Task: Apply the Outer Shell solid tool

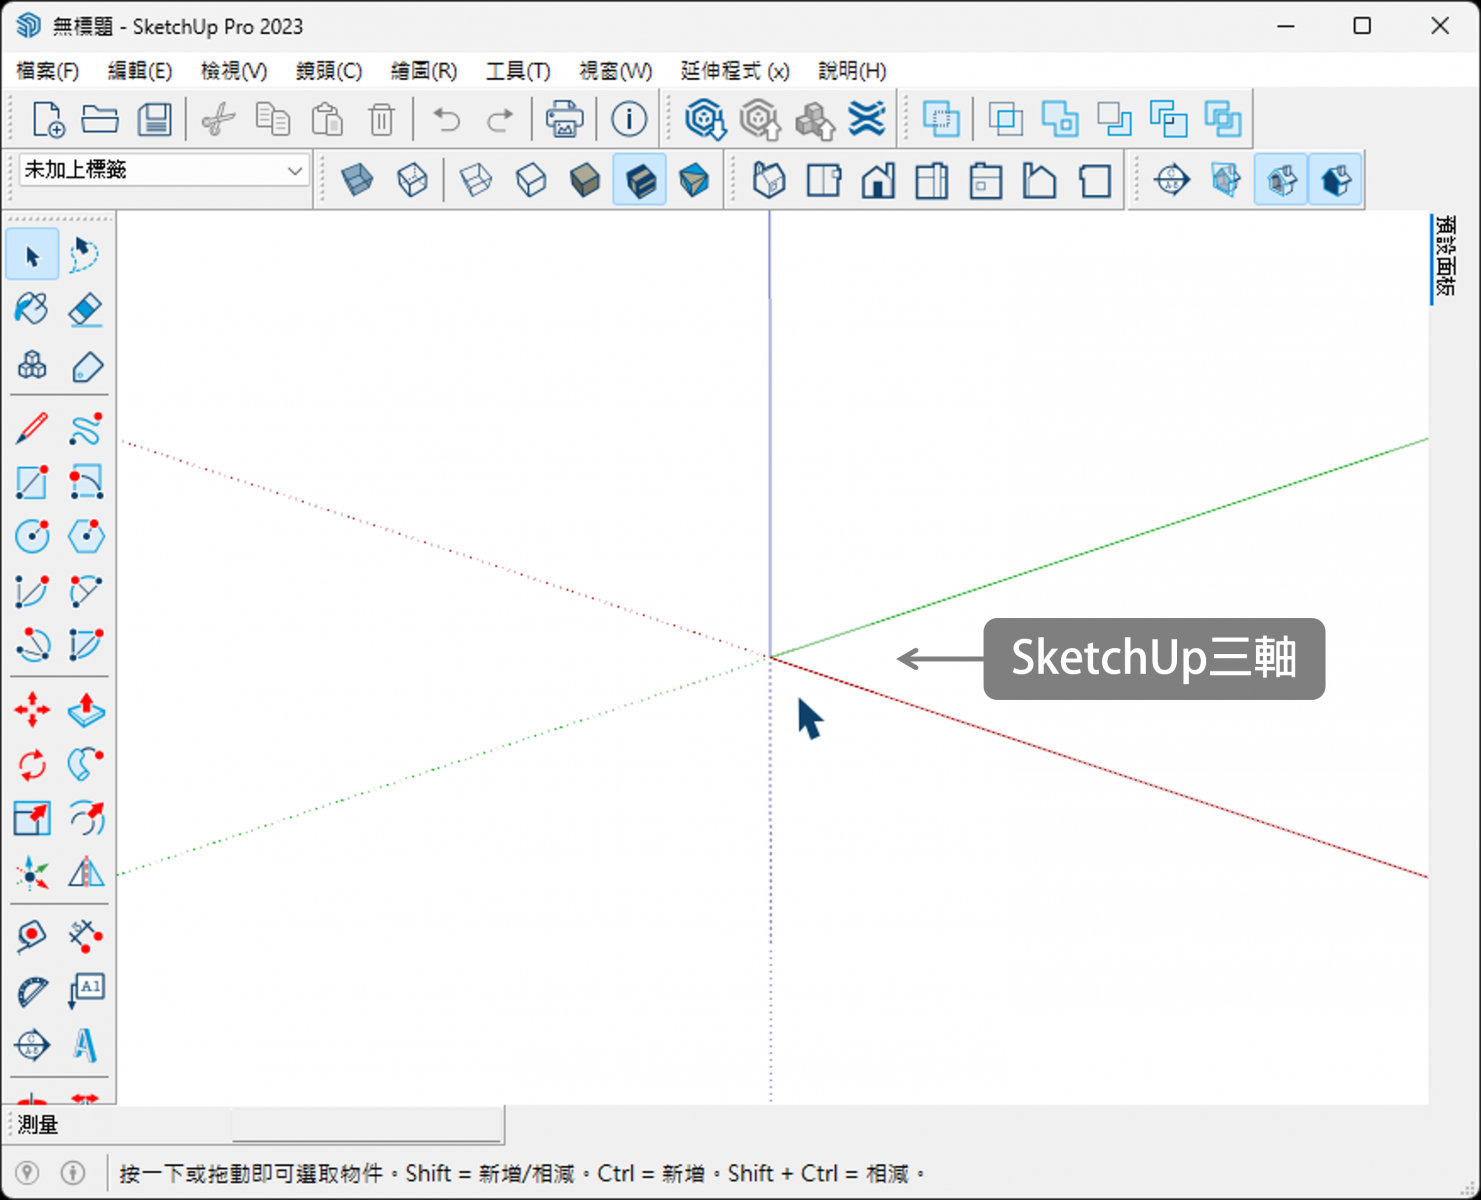Action: click(x=941, y=119)
